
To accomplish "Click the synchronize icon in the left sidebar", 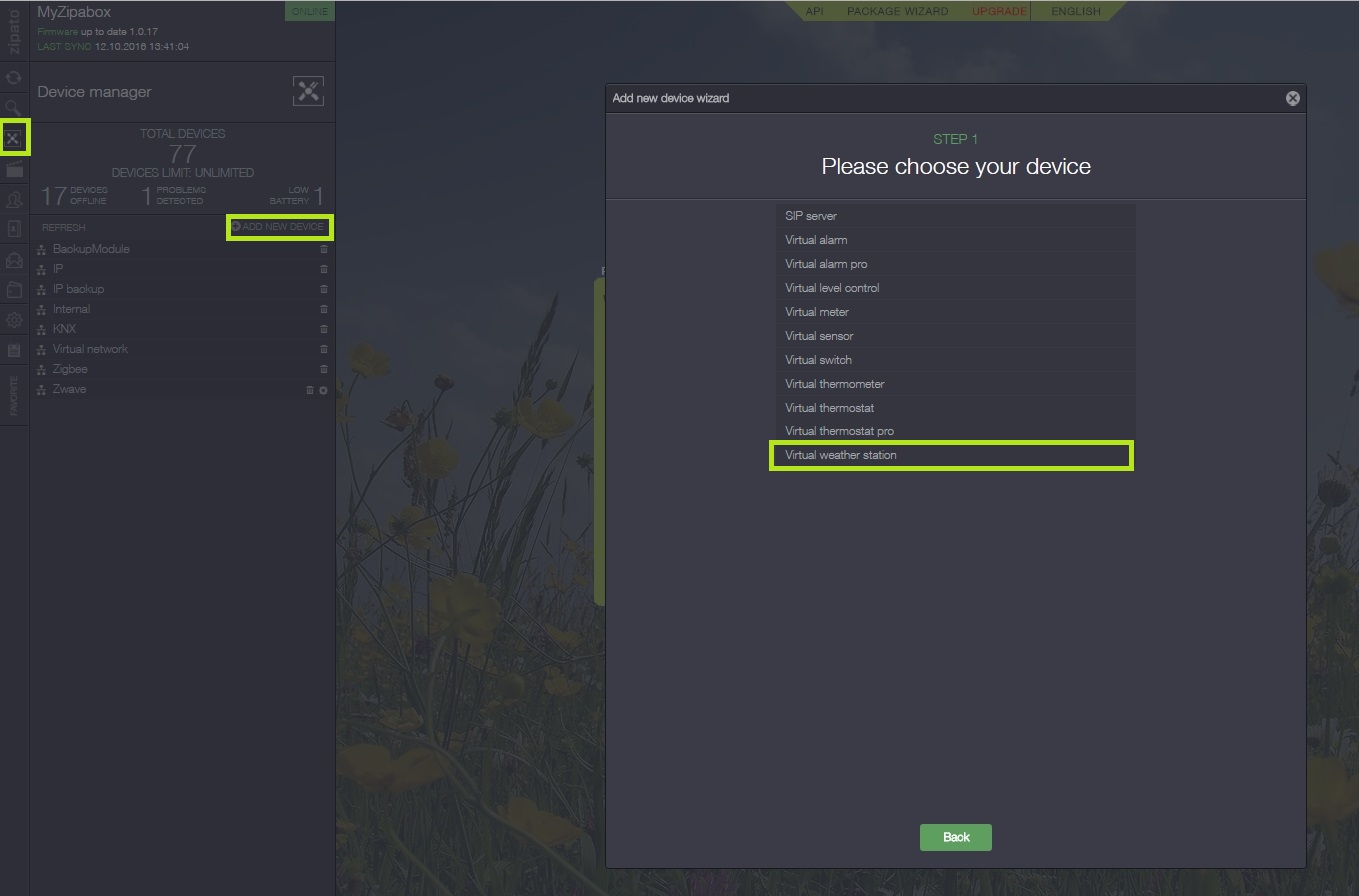I will (14, 77).
